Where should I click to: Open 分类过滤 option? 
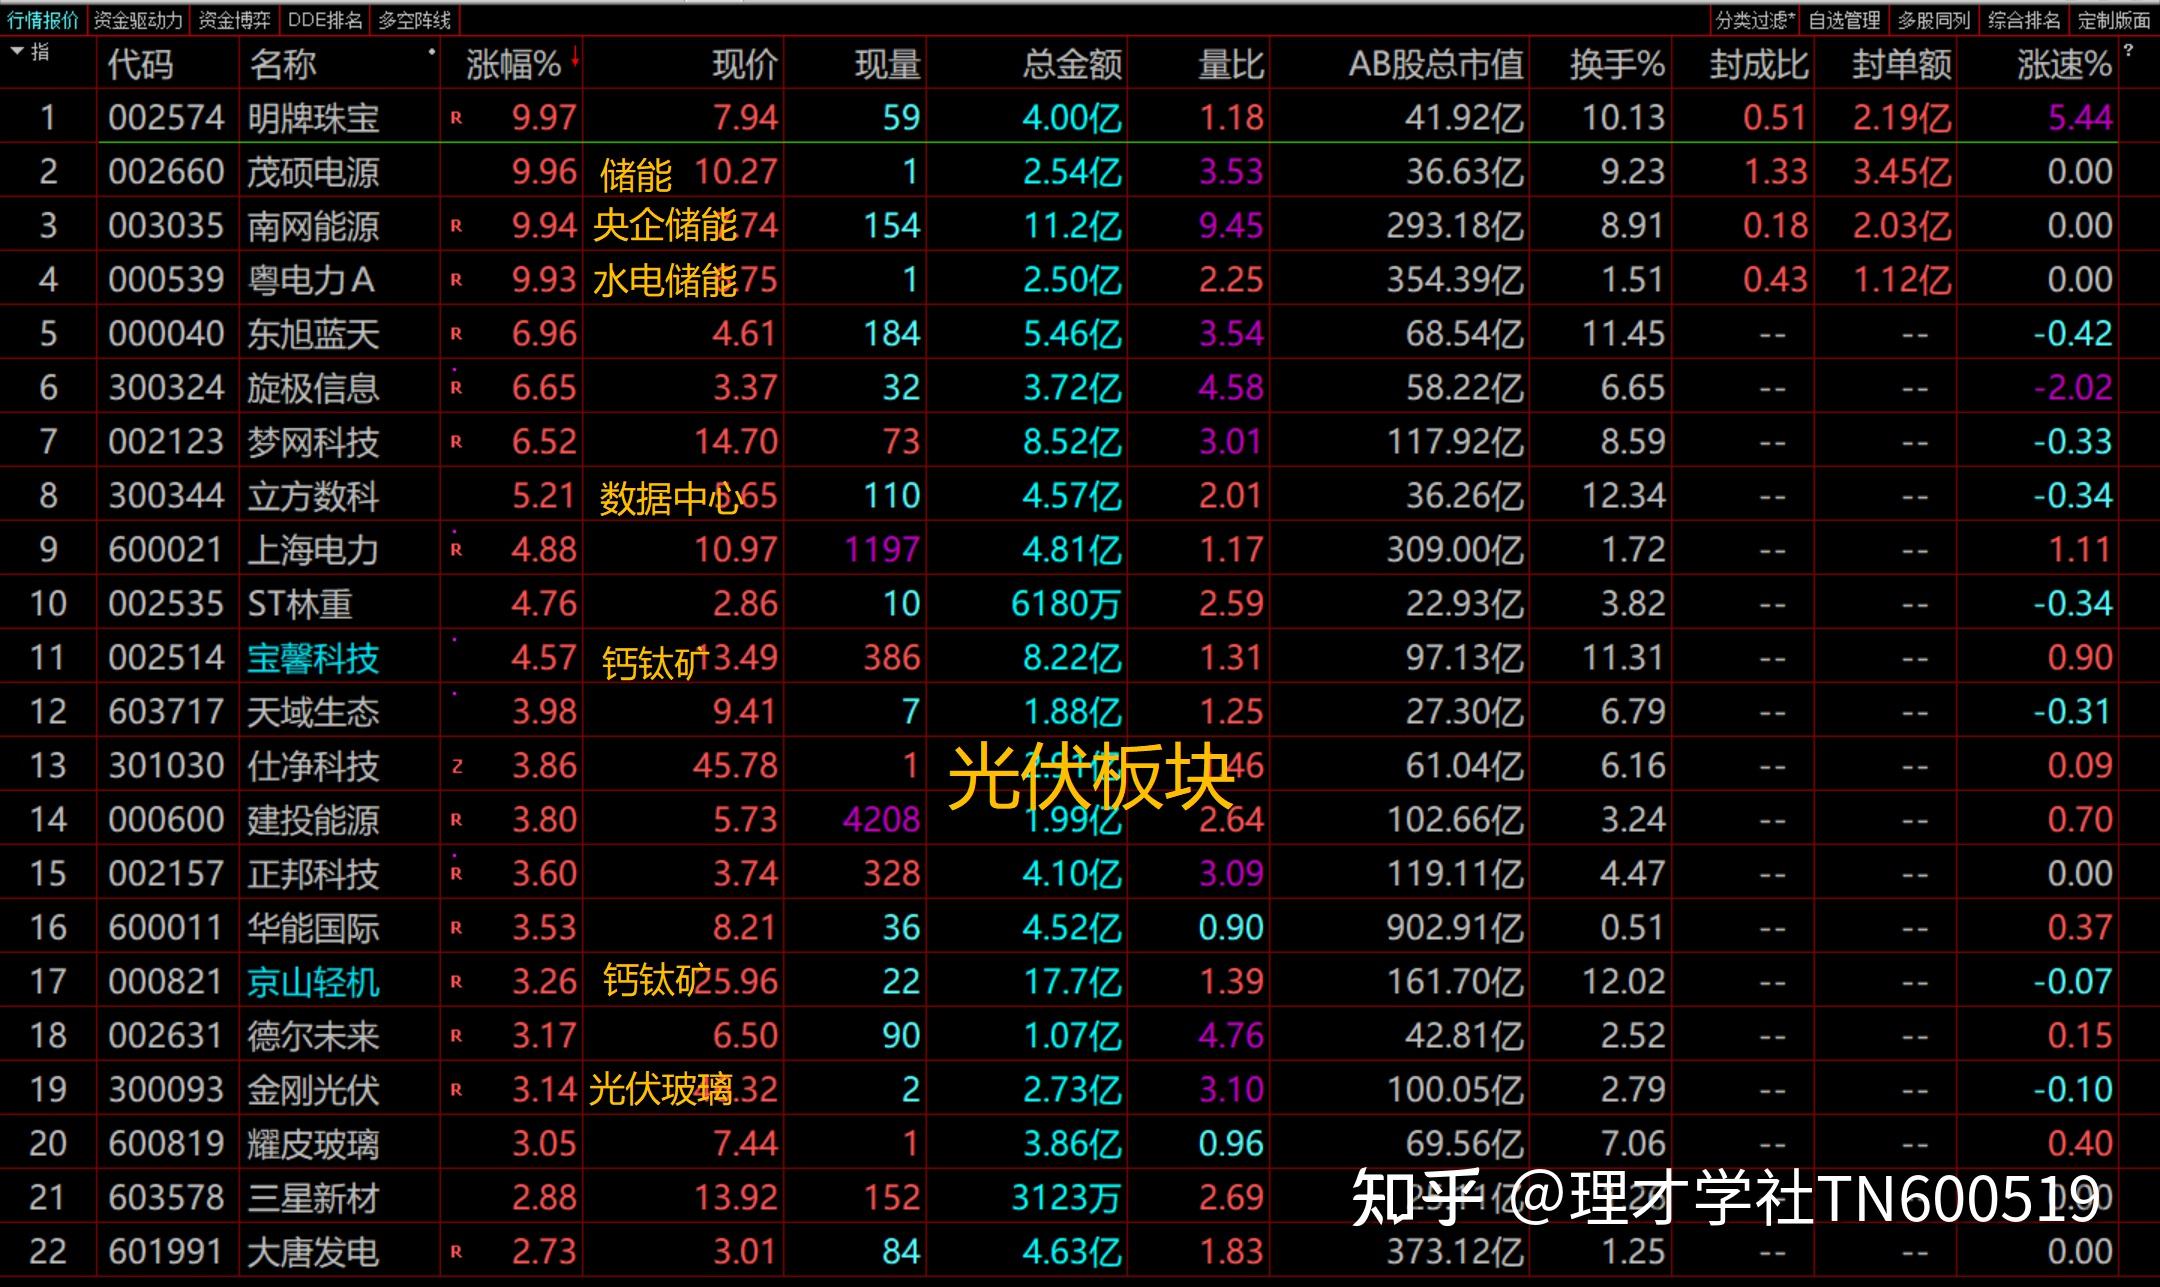tap(1755, 20)
